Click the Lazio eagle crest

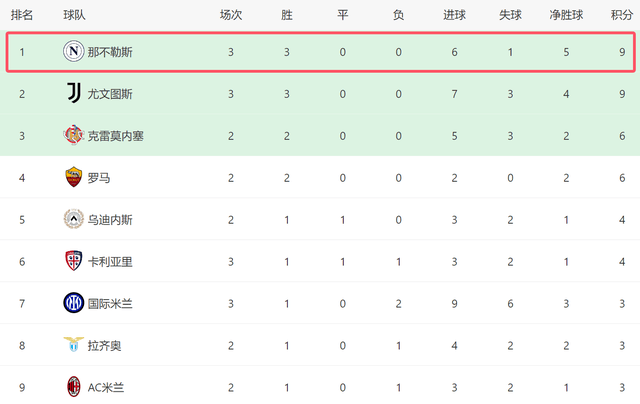[x=73, y=345]
